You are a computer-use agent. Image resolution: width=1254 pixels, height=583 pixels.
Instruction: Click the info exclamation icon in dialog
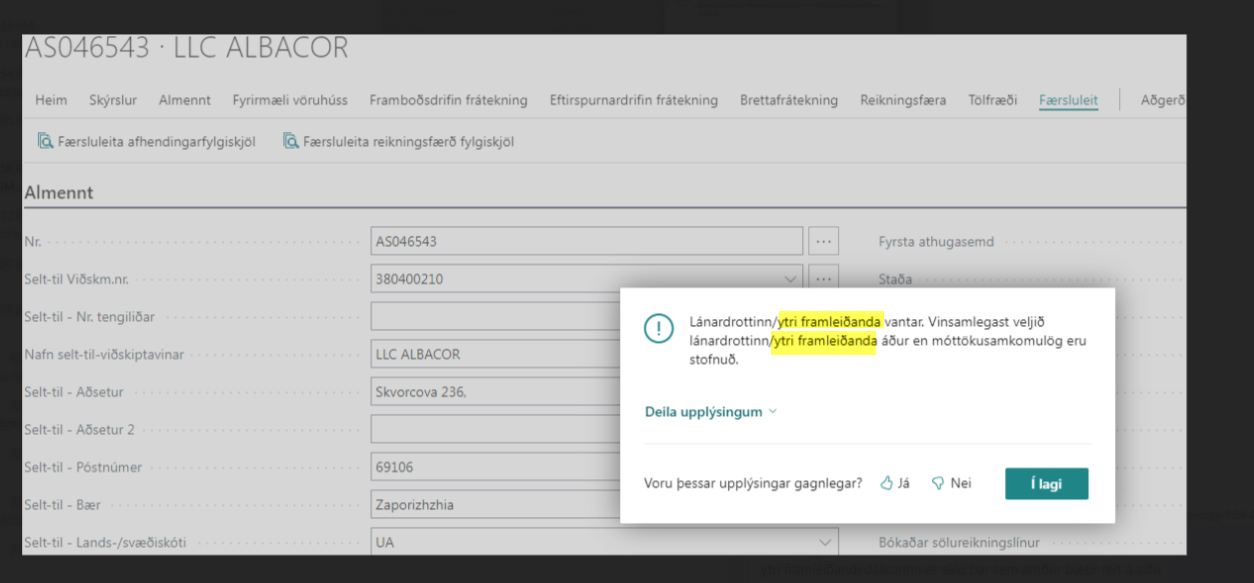click(659, 328)
